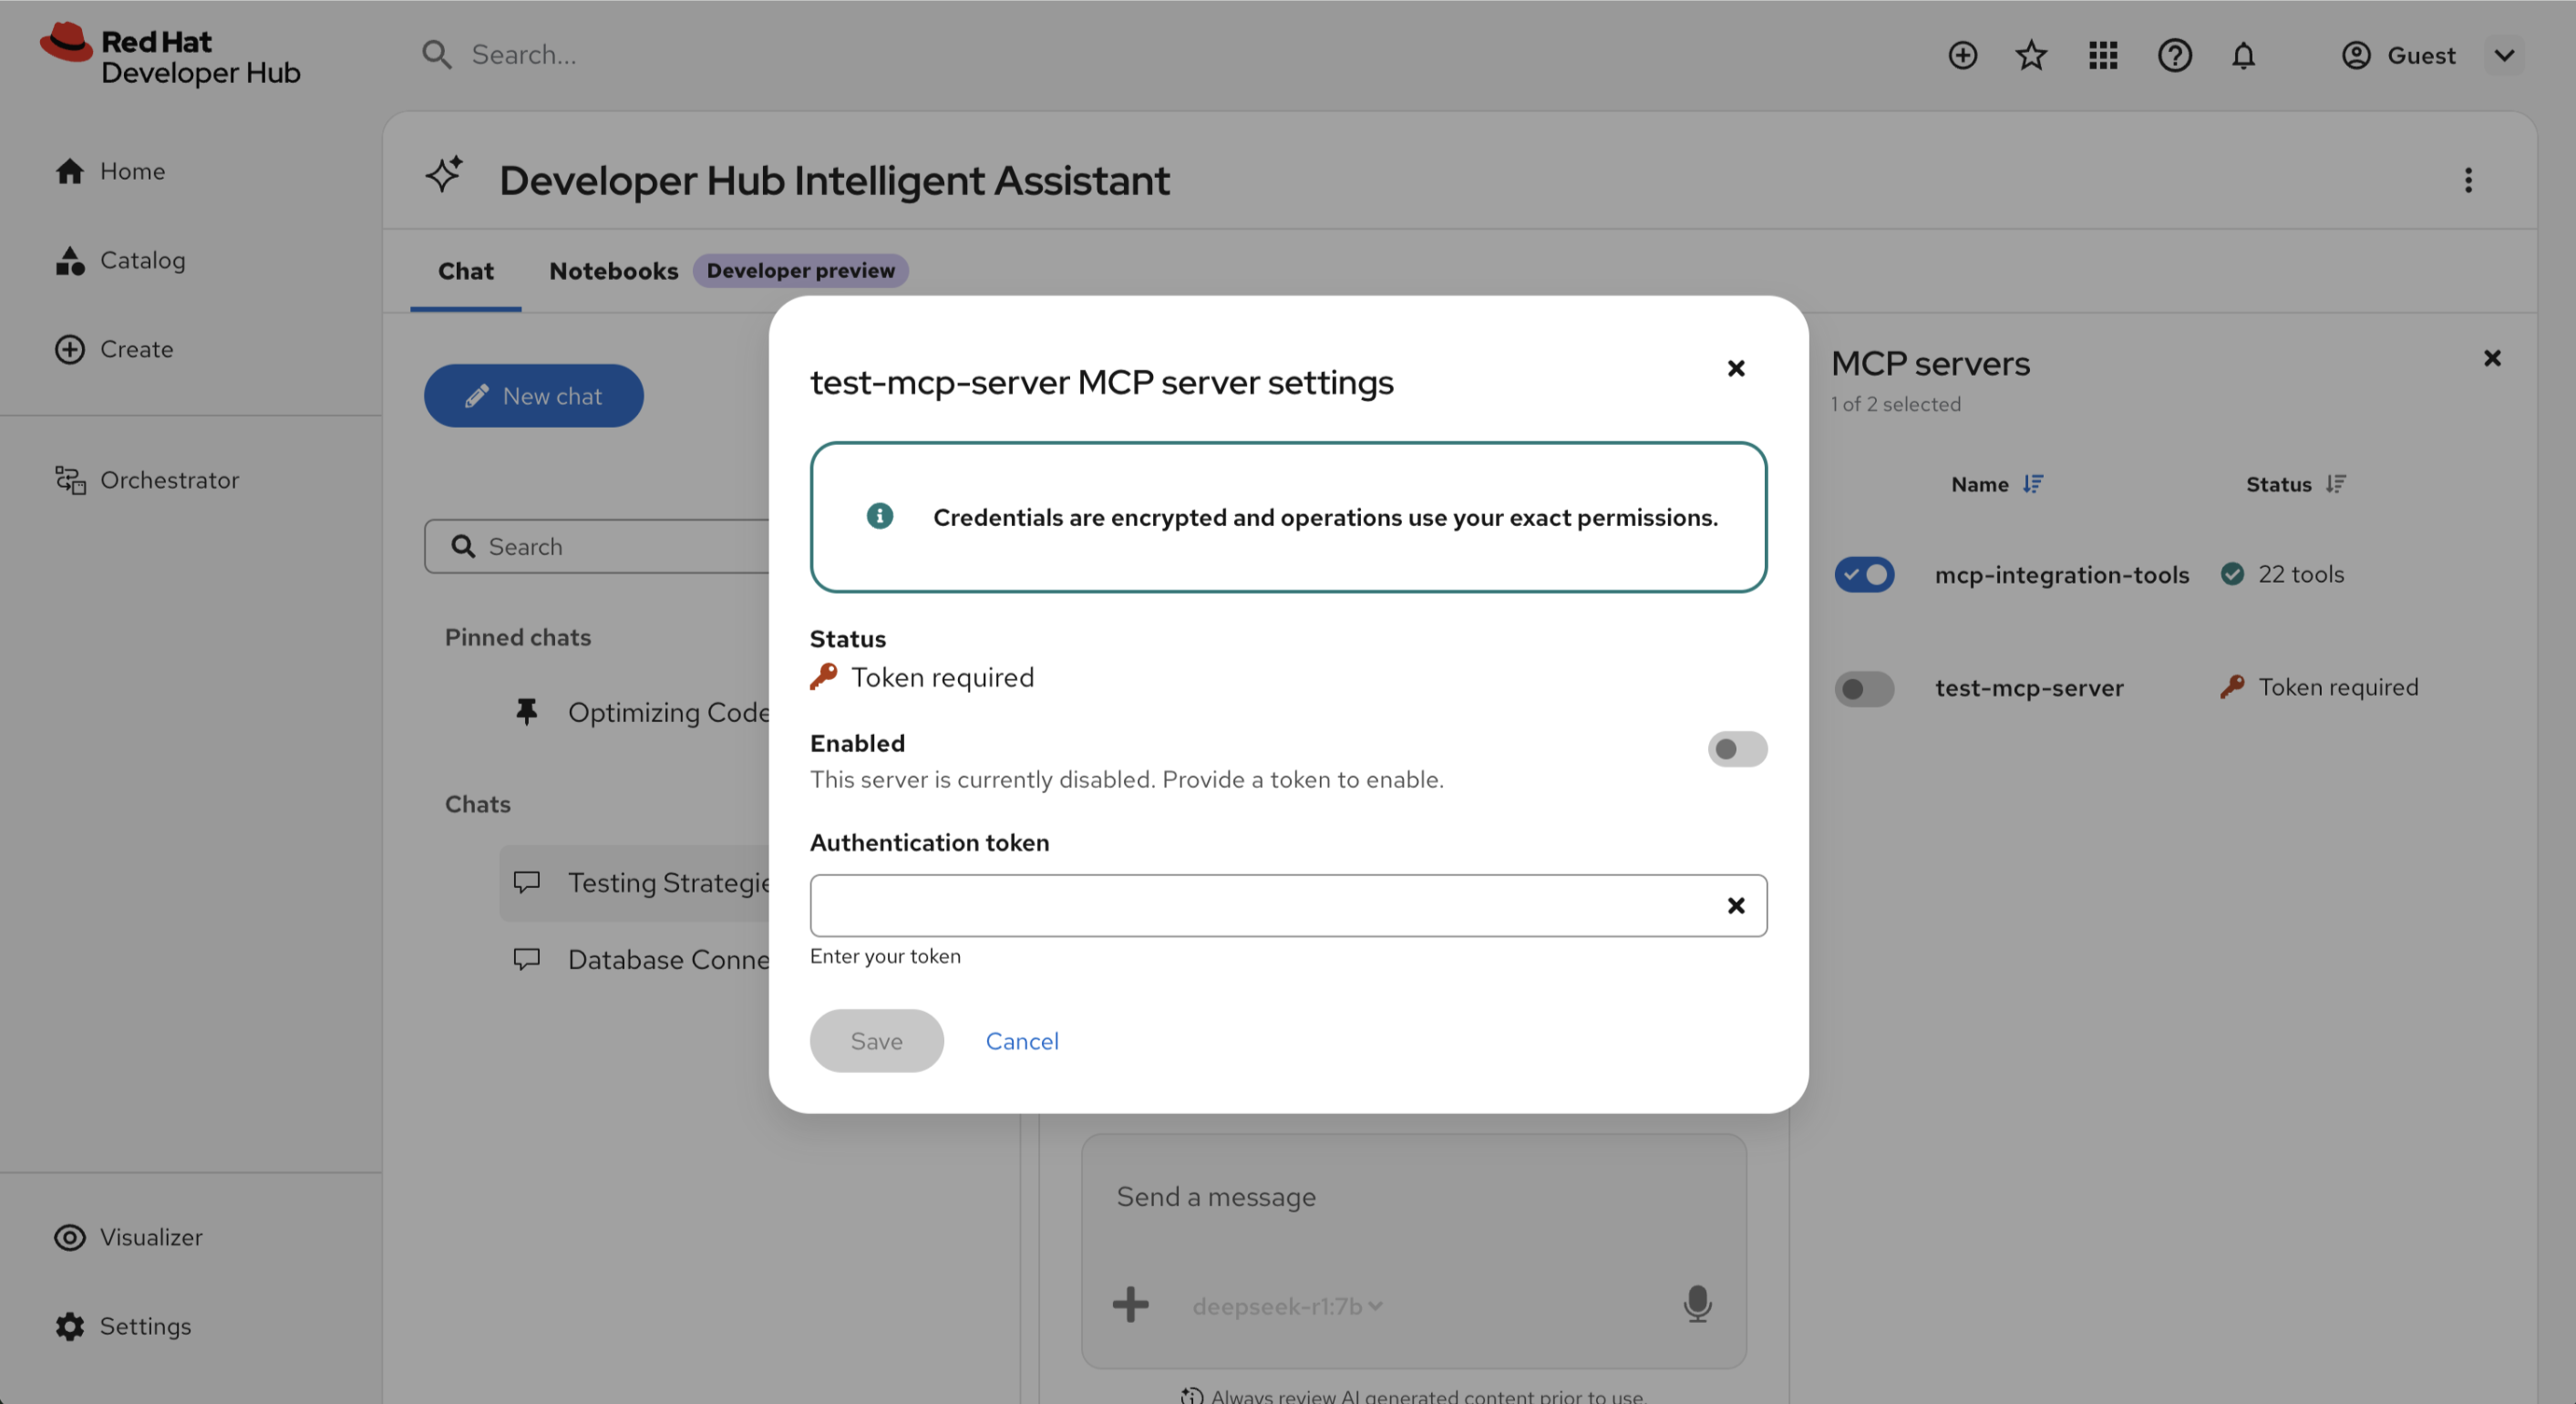Click the microphone voice input icon
Viewport: 2576px width, 1404px height.
click(x=1697, y=1304)
